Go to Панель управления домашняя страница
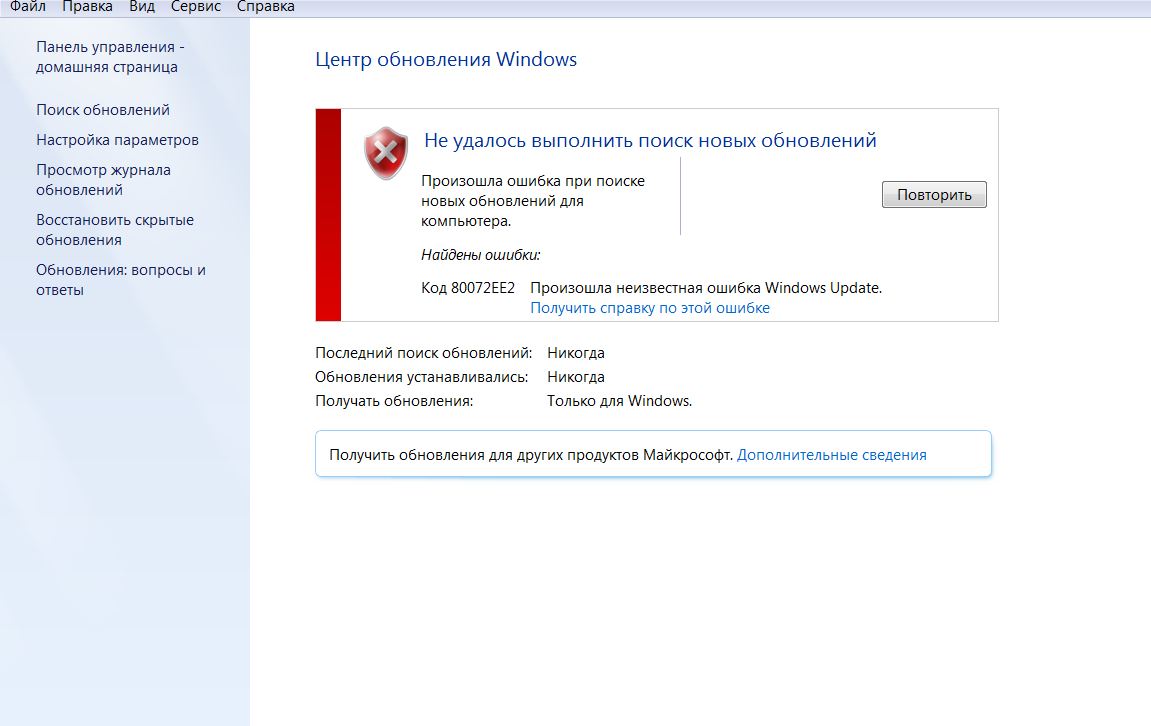Viewport: 1151px width, 726px height. [110, 57]
